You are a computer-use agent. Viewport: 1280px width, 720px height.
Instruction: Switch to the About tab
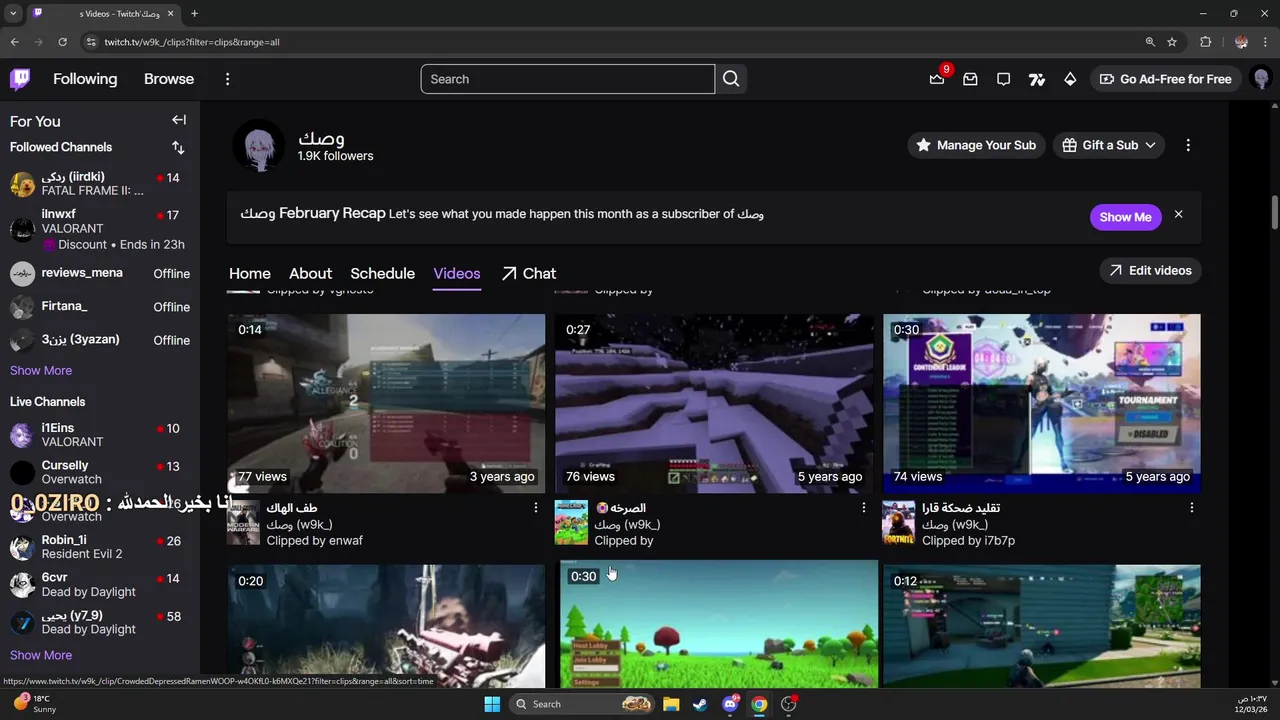click(x=310, y=273)
